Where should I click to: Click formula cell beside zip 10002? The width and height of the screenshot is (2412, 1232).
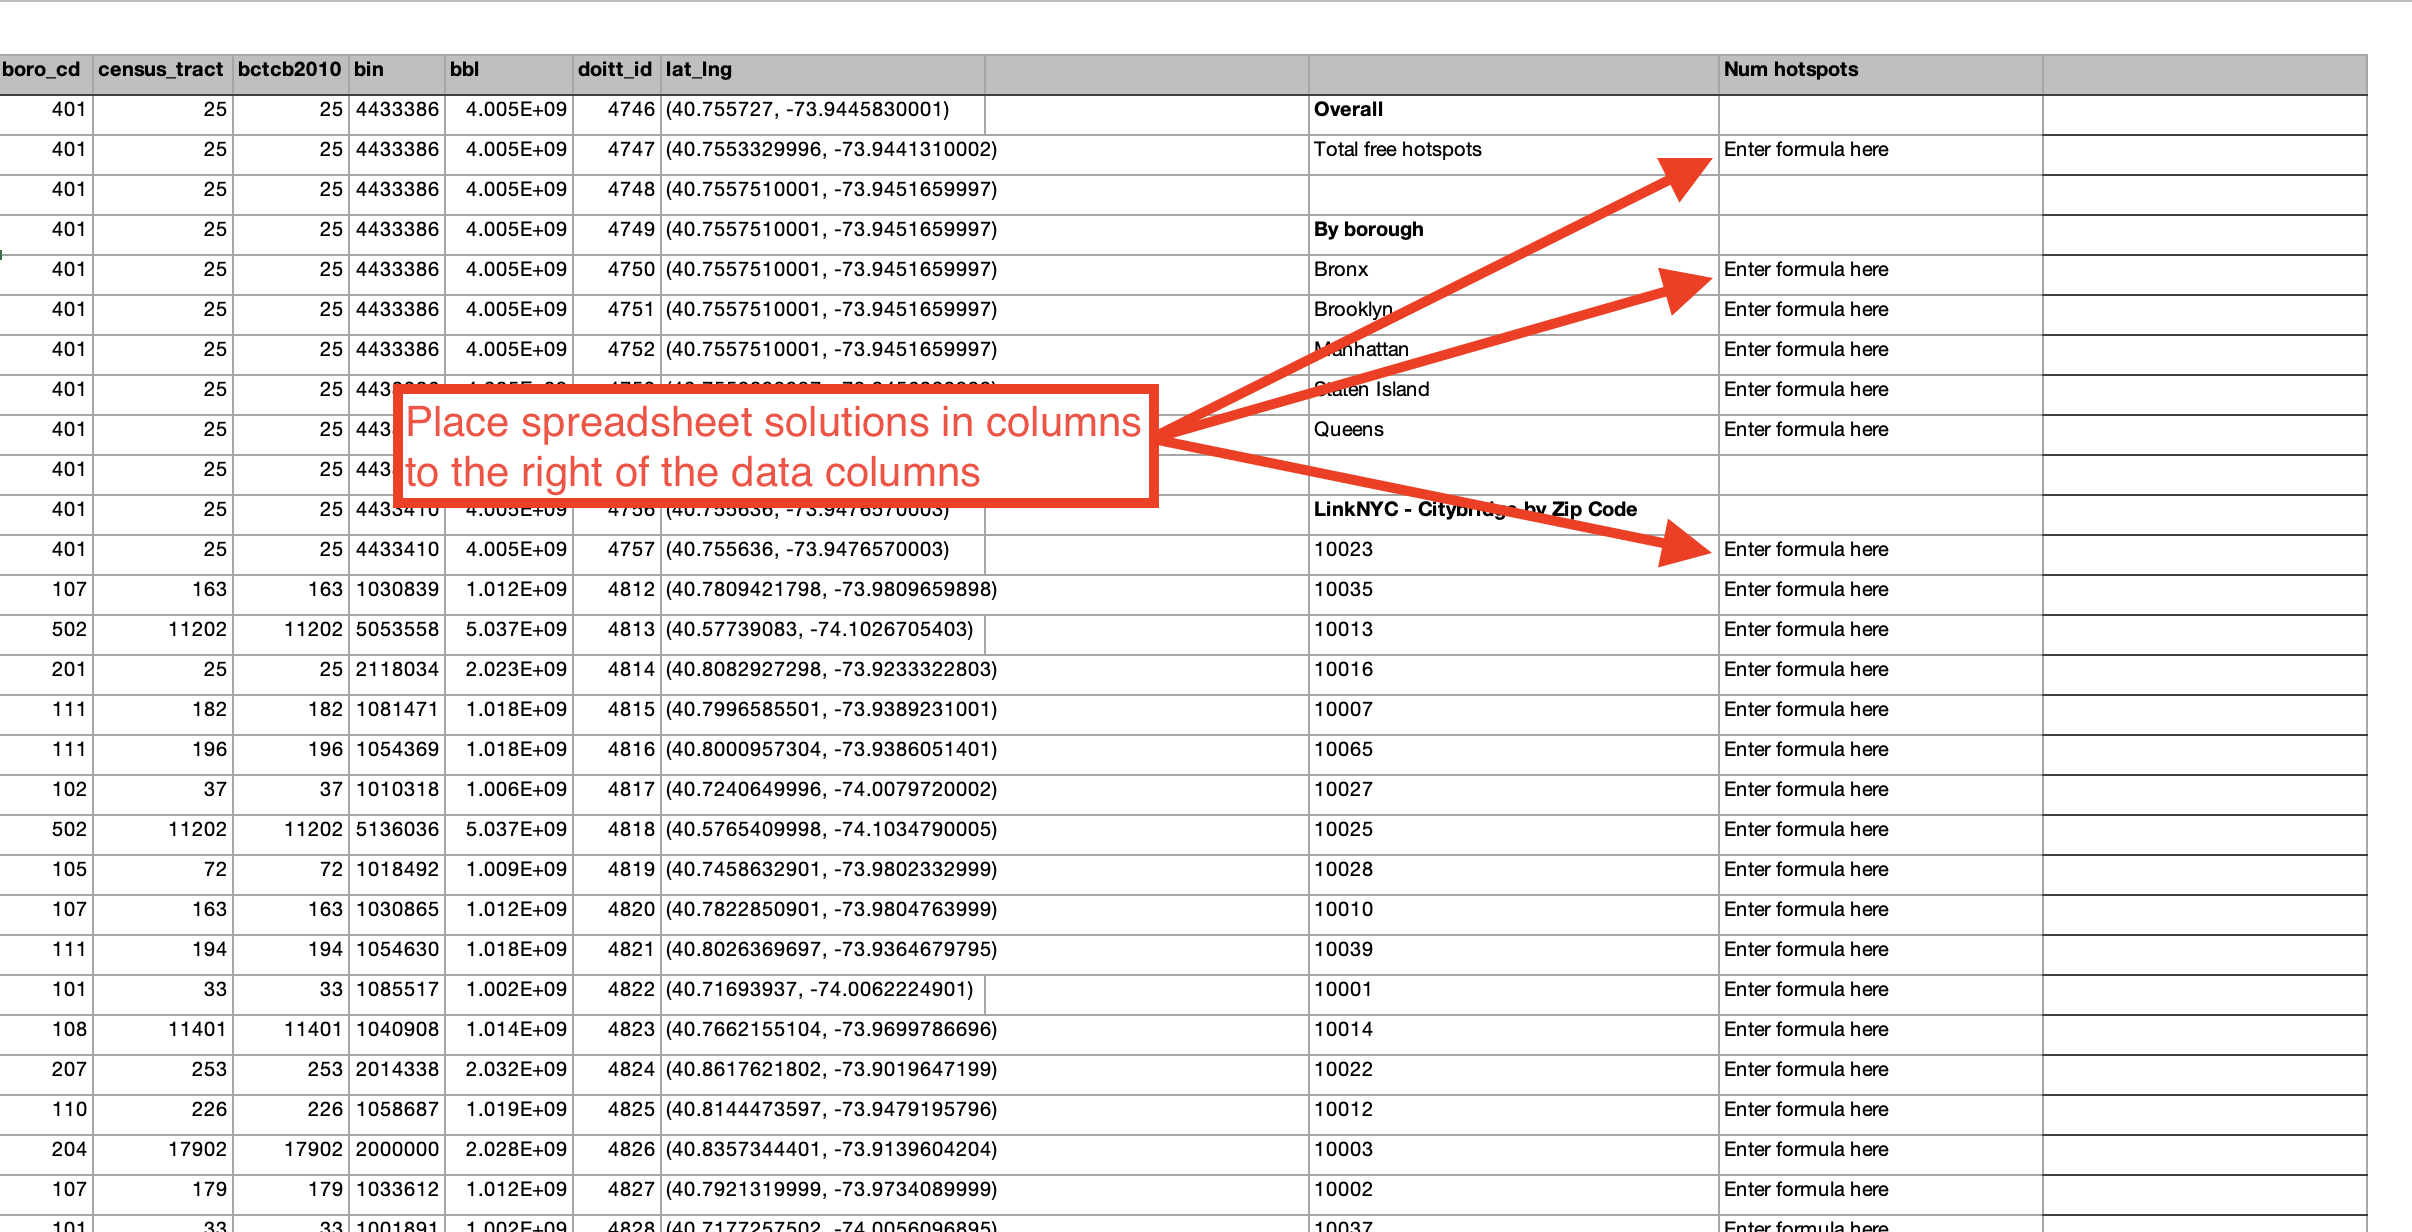pyautogui.click(x=1881, y=1195)
